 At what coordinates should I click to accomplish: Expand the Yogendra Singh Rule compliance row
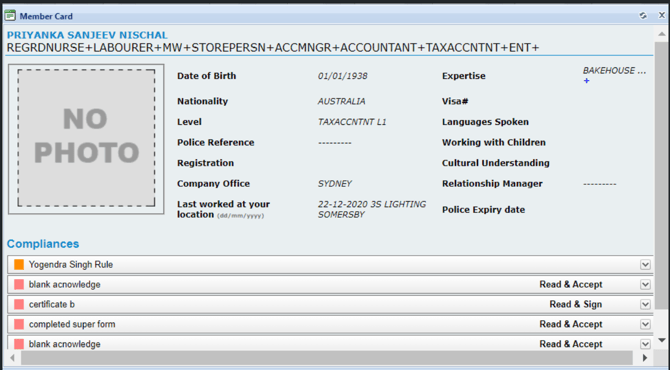click(x=645, y=265)
